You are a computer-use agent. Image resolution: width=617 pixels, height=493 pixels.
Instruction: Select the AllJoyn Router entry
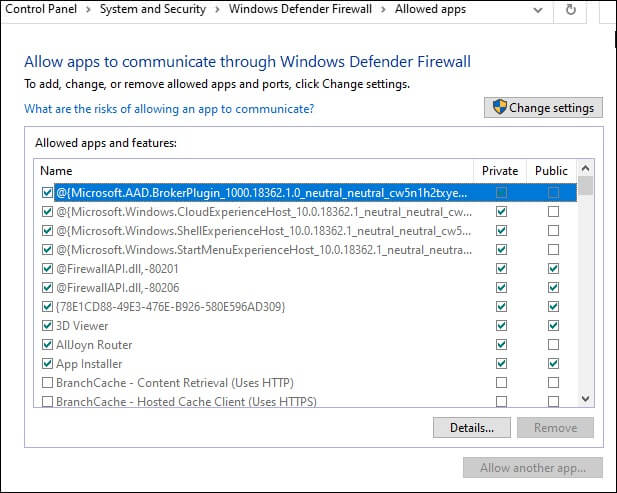click(x=94, y=345)
